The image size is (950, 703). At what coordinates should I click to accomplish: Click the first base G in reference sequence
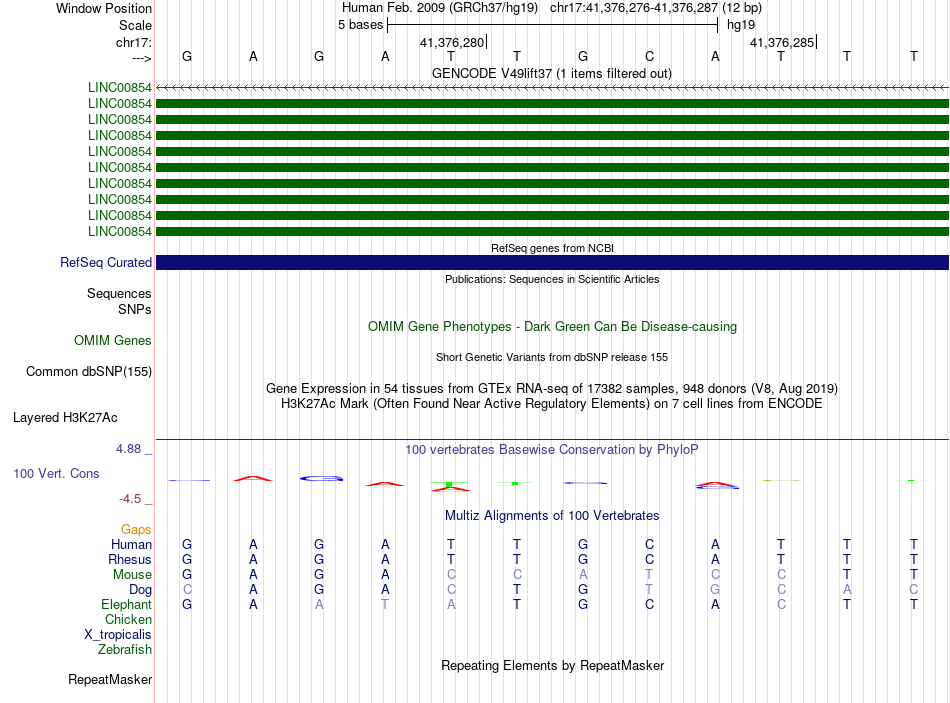point(187,56)
